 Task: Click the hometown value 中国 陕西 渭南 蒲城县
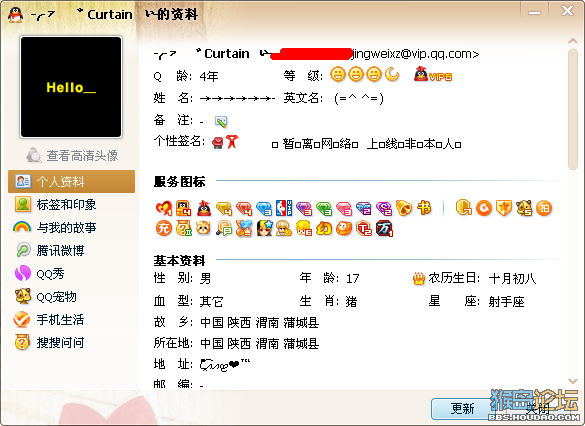(x=259, y=322)
